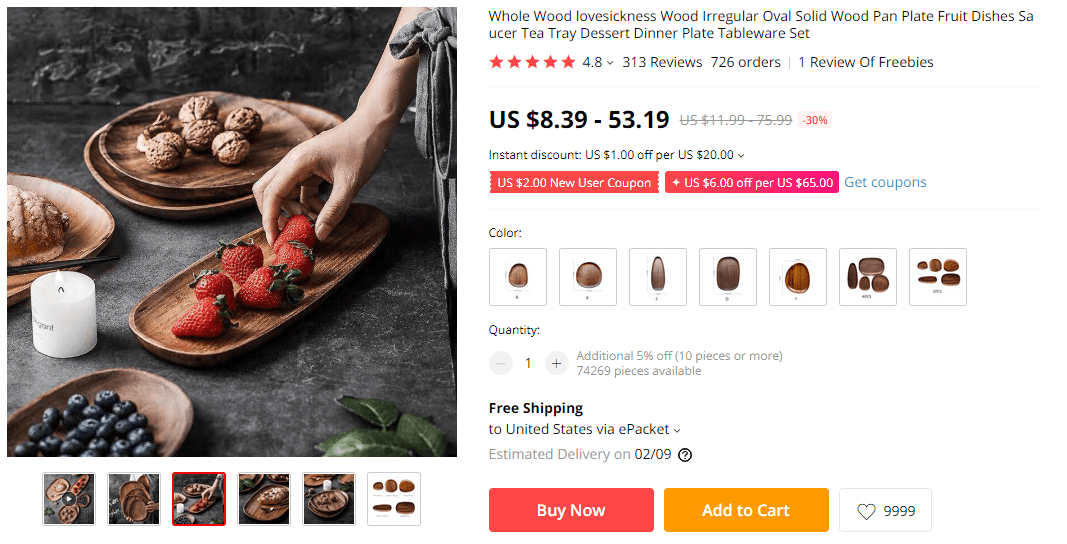Screen dimensions: 1067x544
Task: Select the 4PCS set color option
Action: pyautogui.click(x=868, y=276)
